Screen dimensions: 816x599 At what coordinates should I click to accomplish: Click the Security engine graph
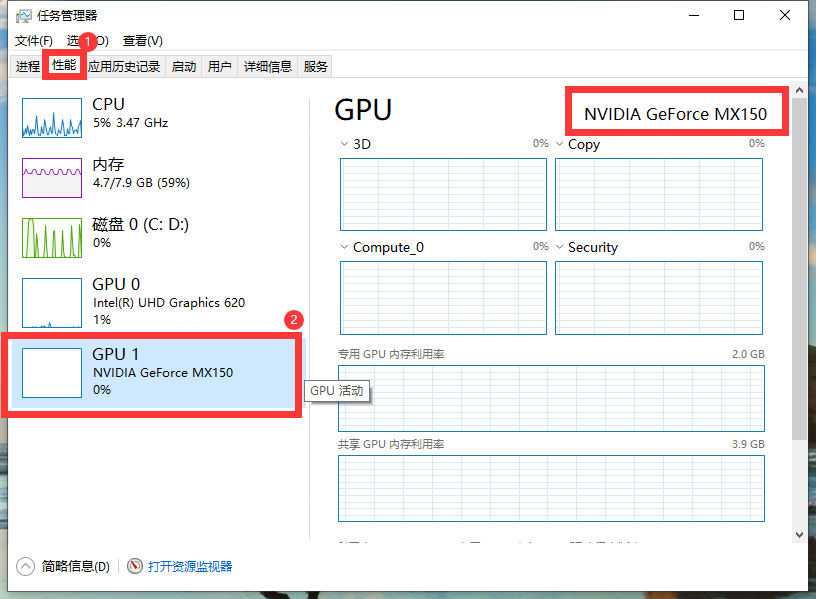(659, 298)
